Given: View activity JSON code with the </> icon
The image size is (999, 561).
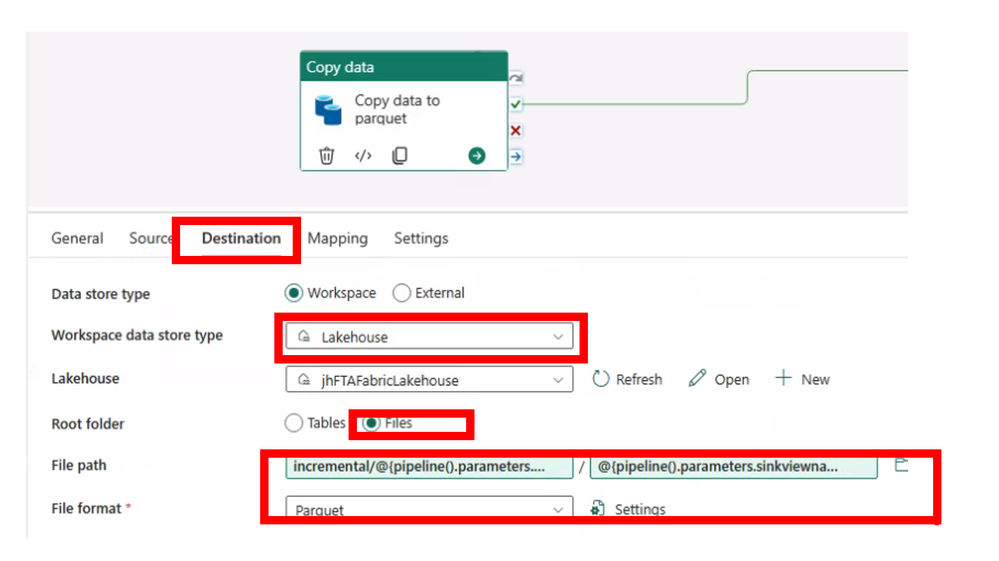Looking at the screenshot, I should [363, 155].
